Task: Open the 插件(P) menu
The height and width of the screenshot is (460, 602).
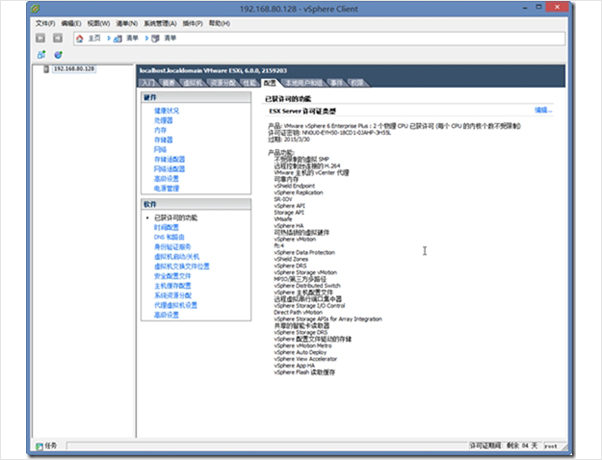Action: 192,23
